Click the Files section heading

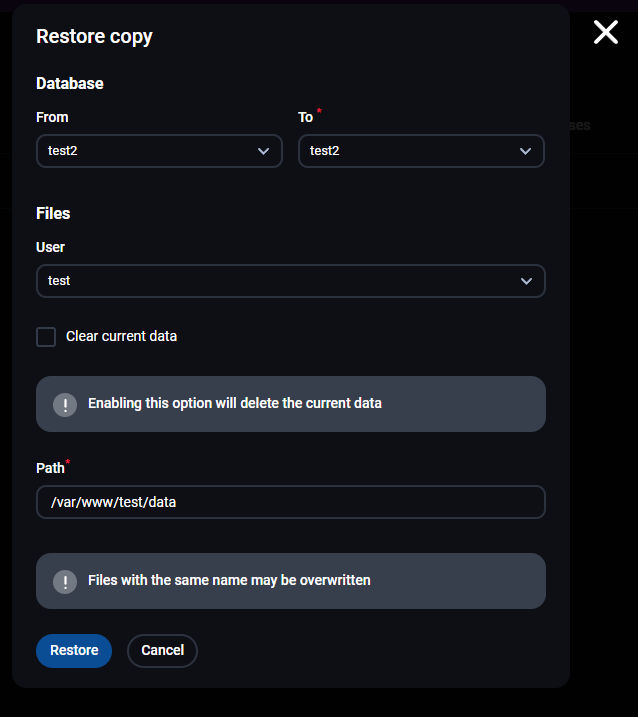[53, 214]
